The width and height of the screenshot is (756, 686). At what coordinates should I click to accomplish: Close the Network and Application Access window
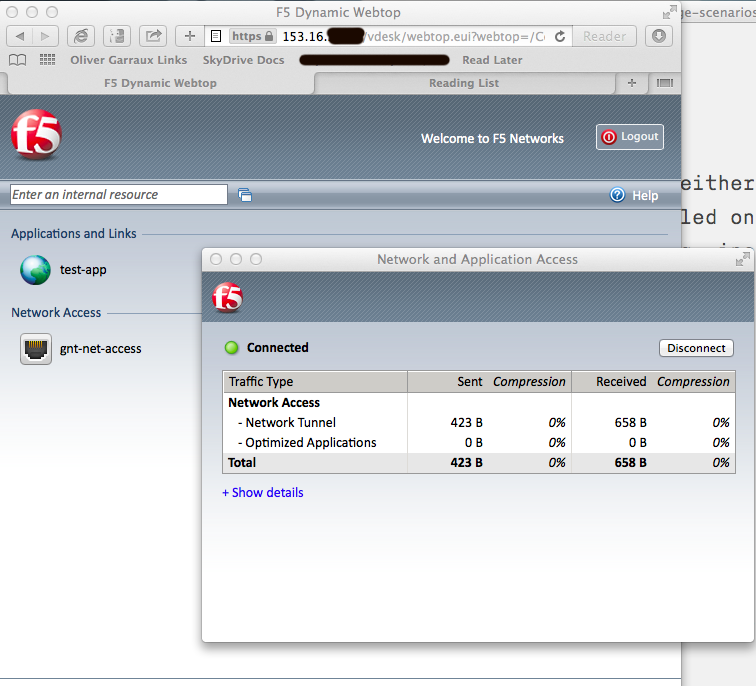point(216,259)
